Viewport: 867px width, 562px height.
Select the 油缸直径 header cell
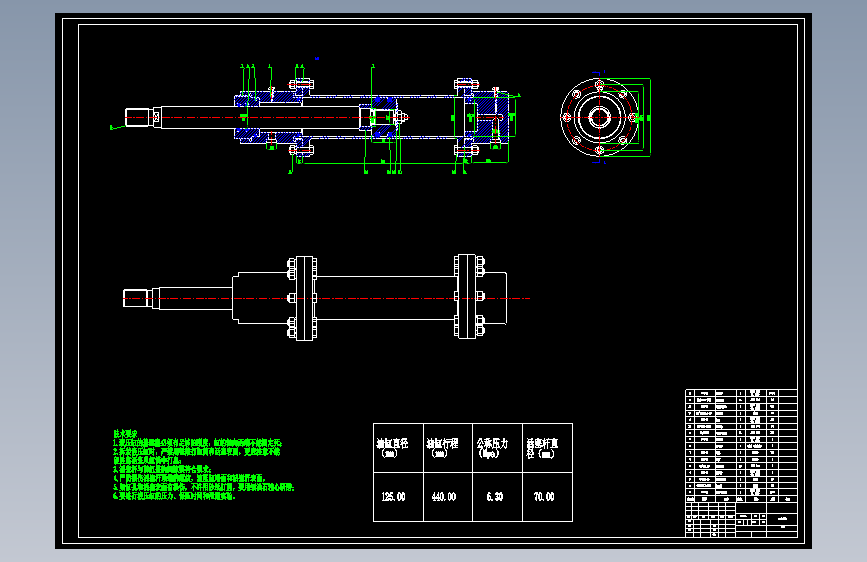coord(398,448)
